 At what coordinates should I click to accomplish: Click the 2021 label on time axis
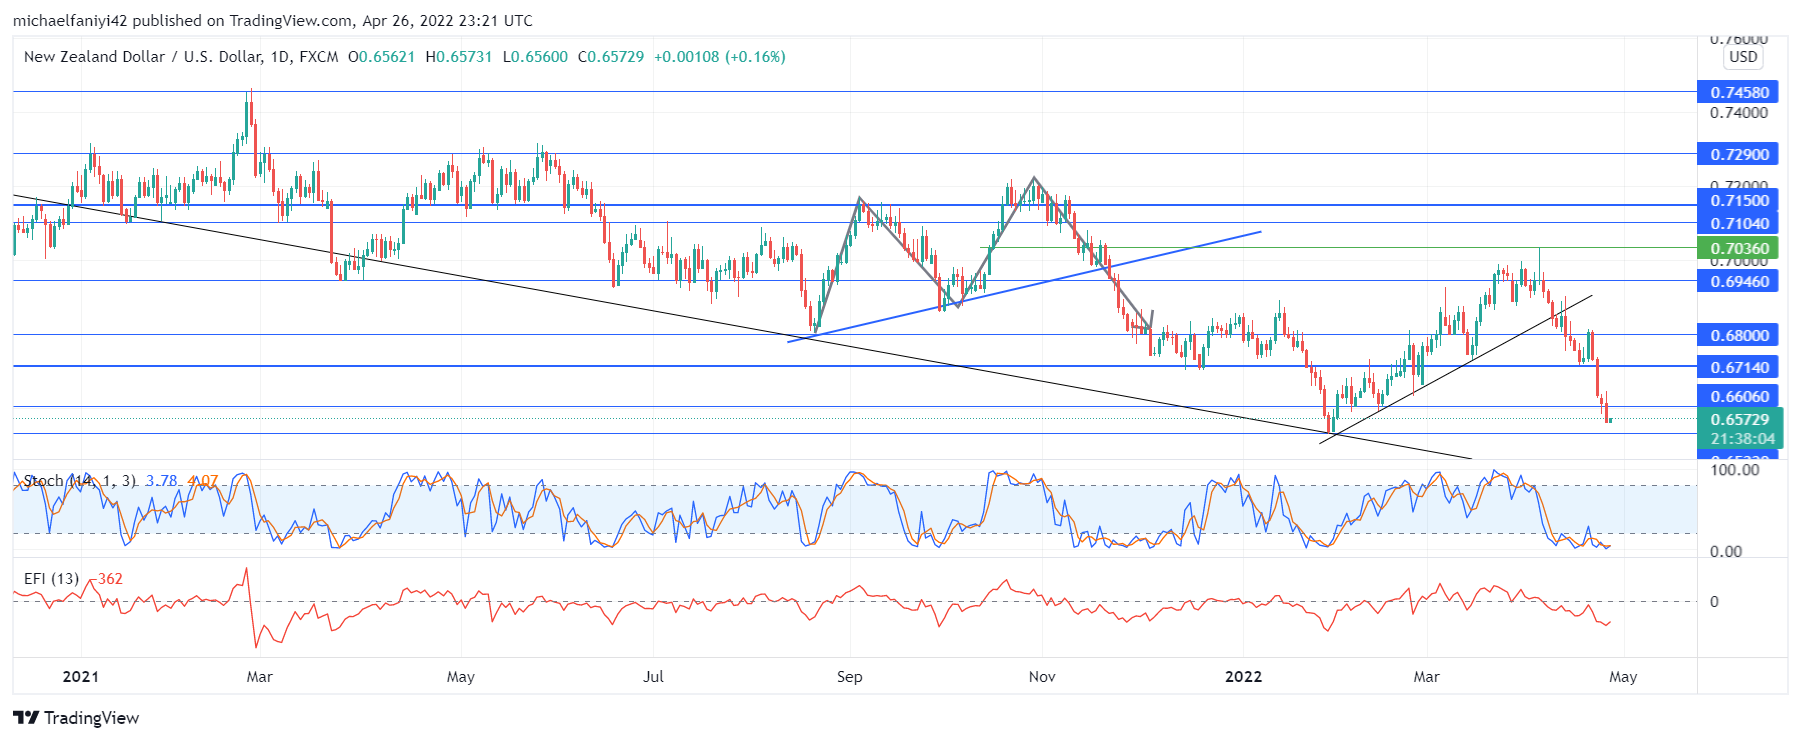coord(80,677)
